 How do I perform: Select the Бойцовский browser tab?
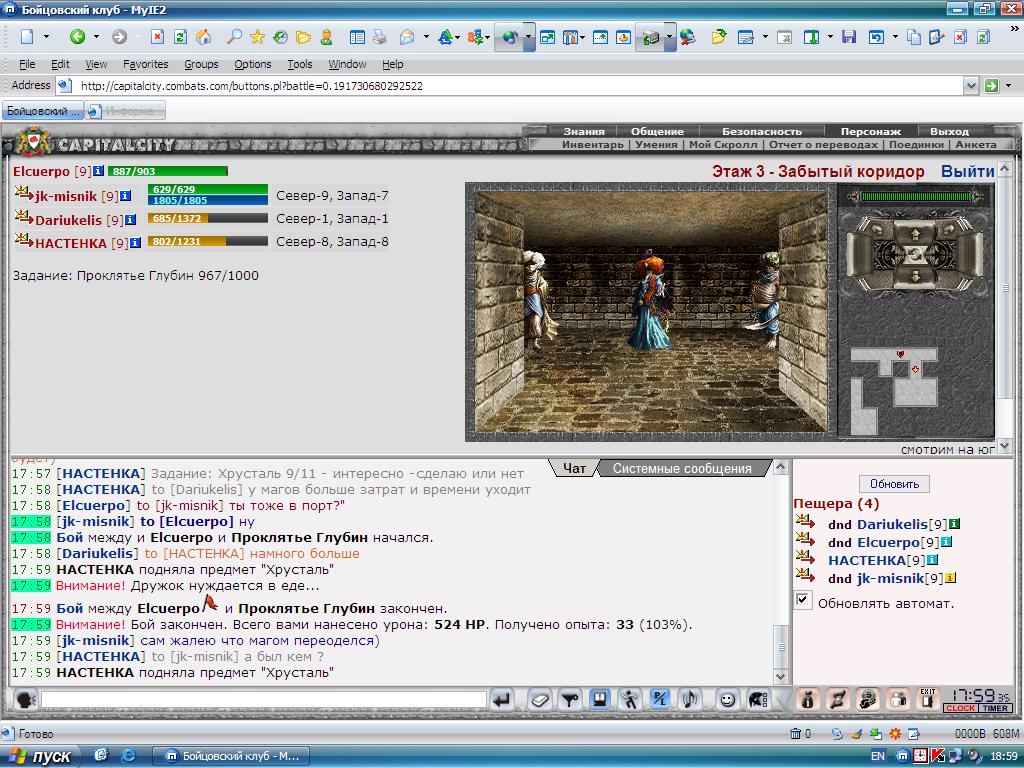click(x=42, y=111)
